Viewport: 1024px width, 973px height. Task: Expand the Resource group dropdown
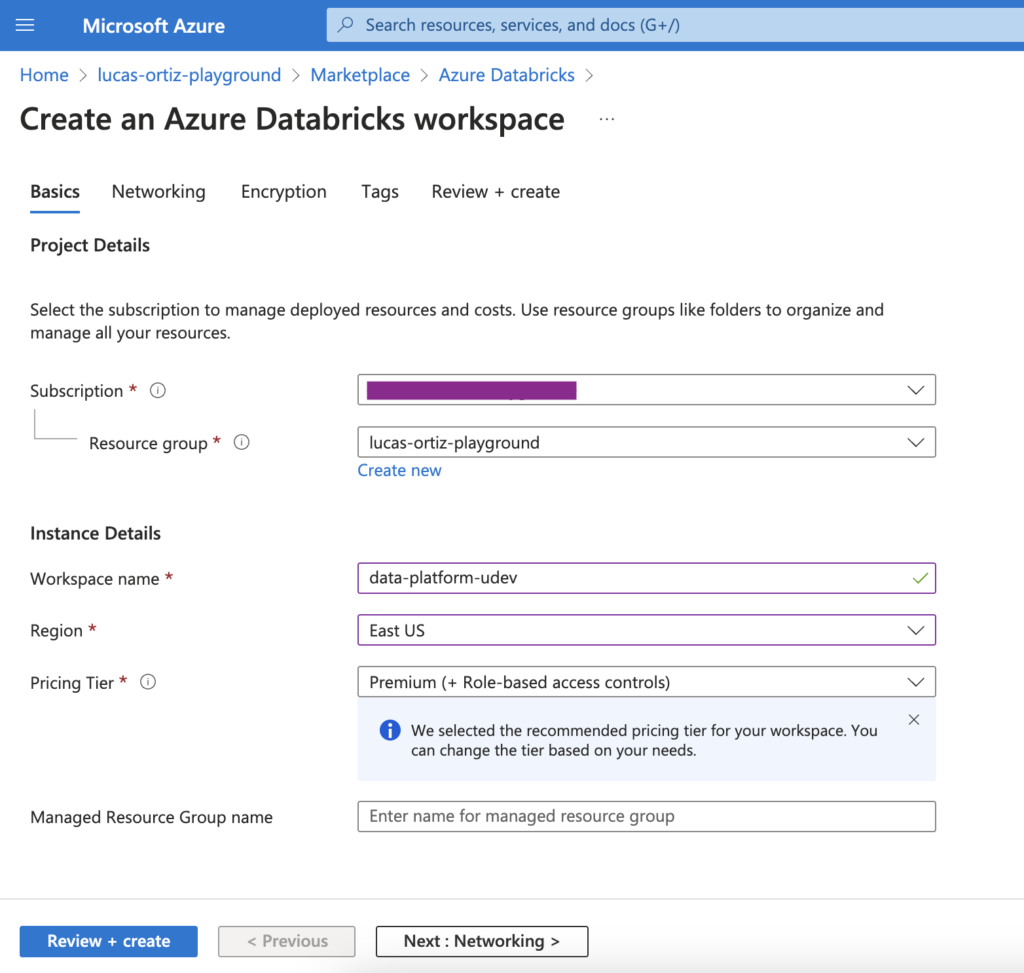point(647,442)
